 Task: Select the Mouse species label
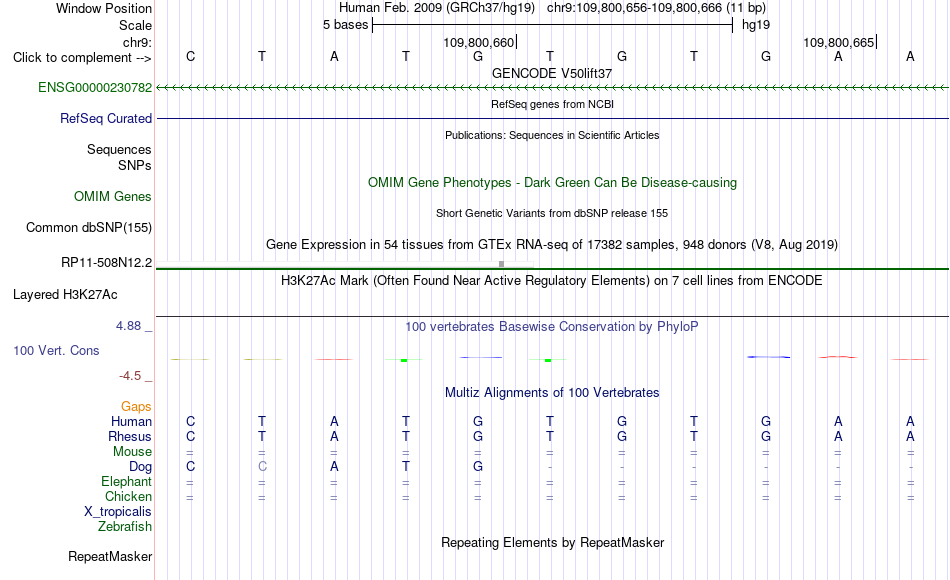pos(132,452)
